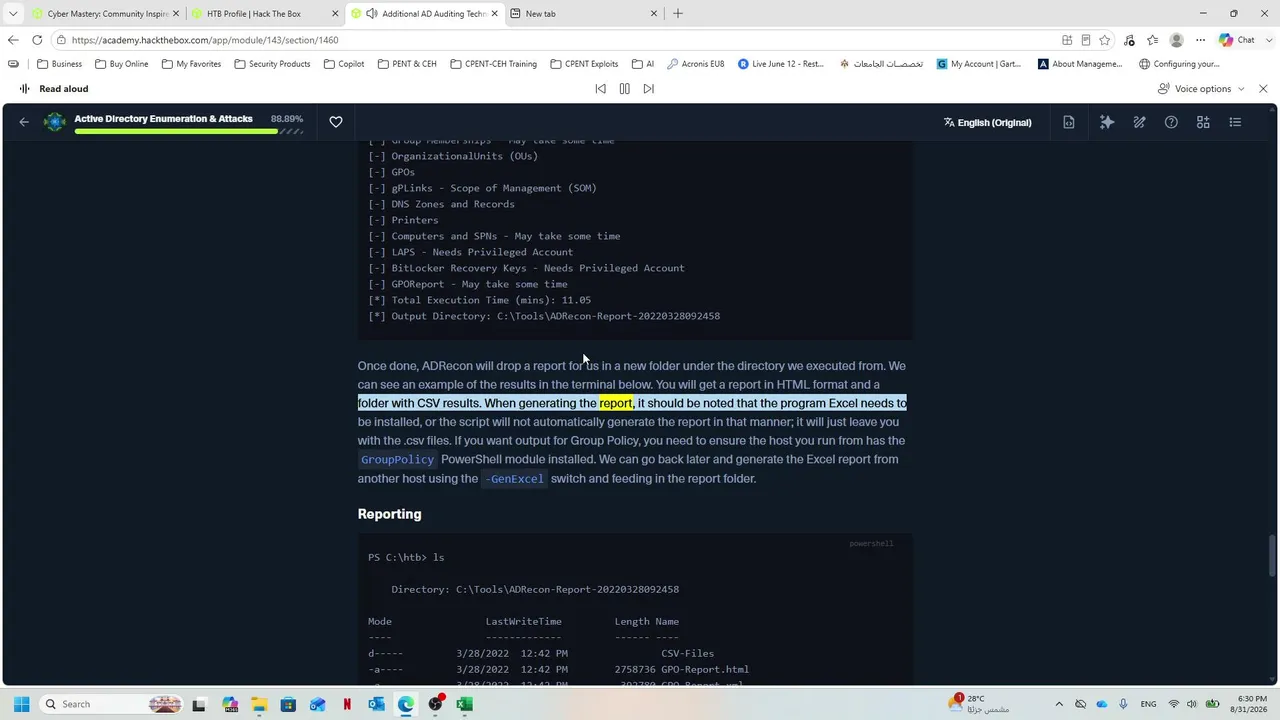Open the AI sparkles assistant icon
The width and height of the screenshot is (1280, 720).
[1107, 122]
